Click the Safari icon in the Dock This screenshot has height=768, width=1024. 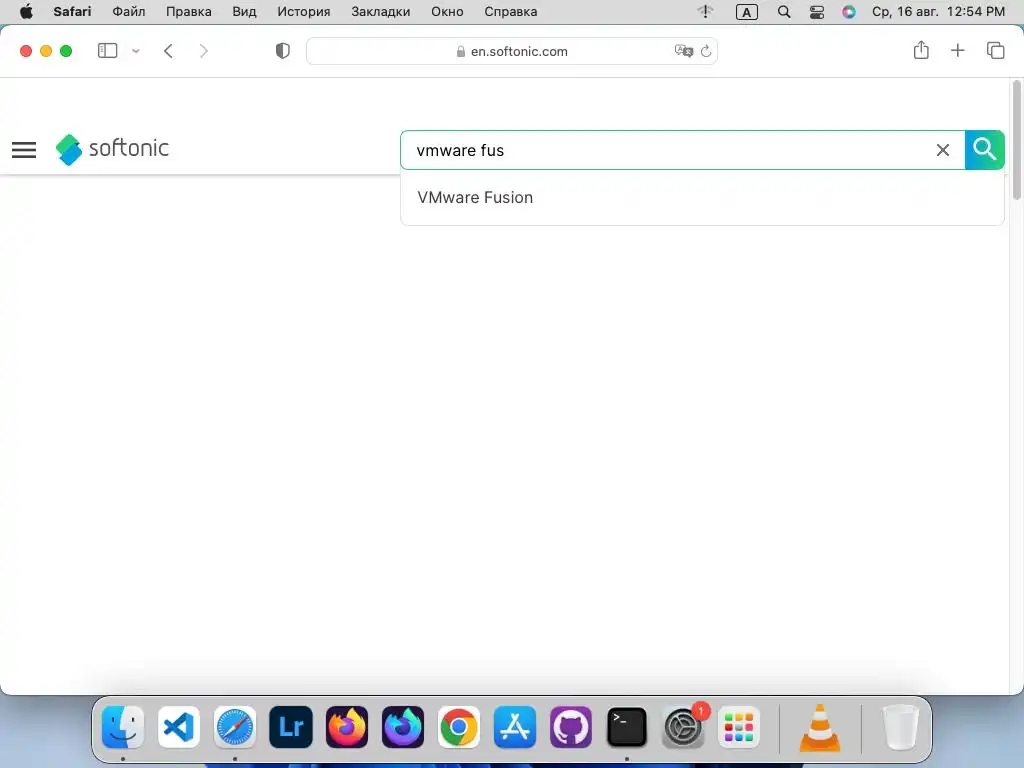[234, 726]
